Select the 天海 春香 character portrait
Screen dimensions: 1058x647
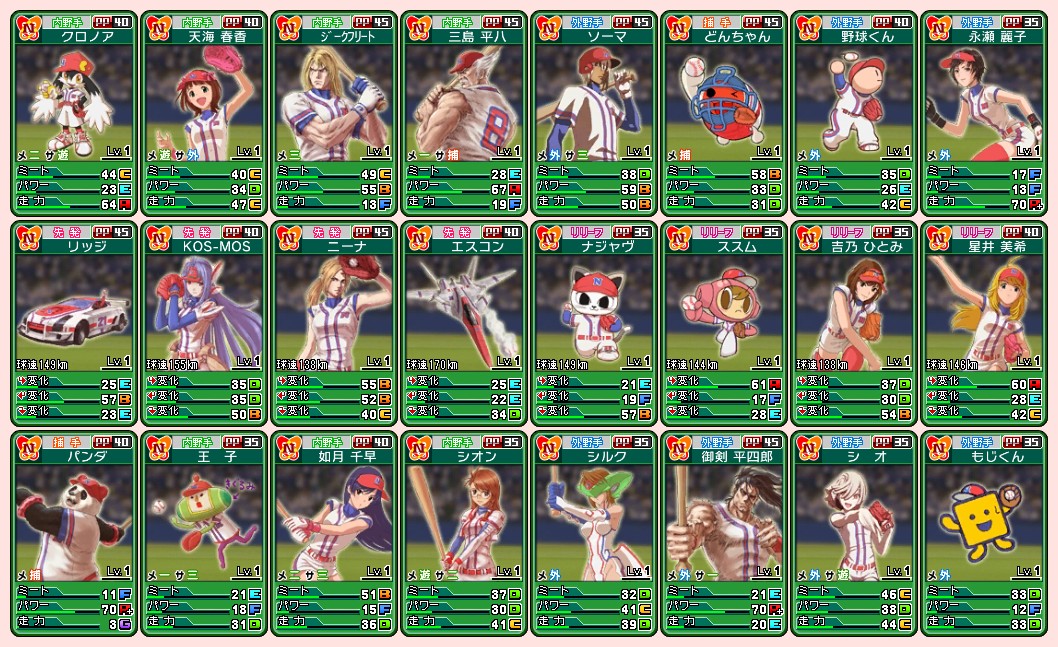click(x=204, y=103)
